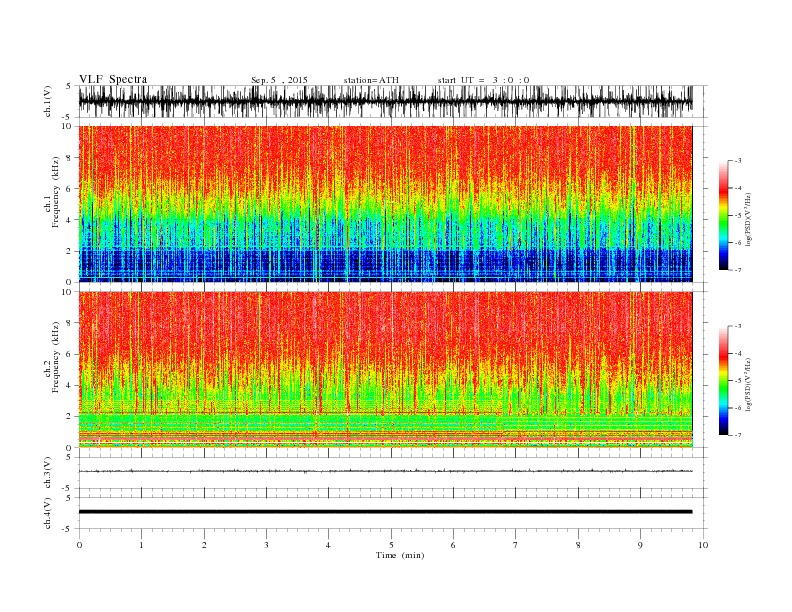Click the '8' kHz tick of ch.1 spectrogram

(69, 158)
